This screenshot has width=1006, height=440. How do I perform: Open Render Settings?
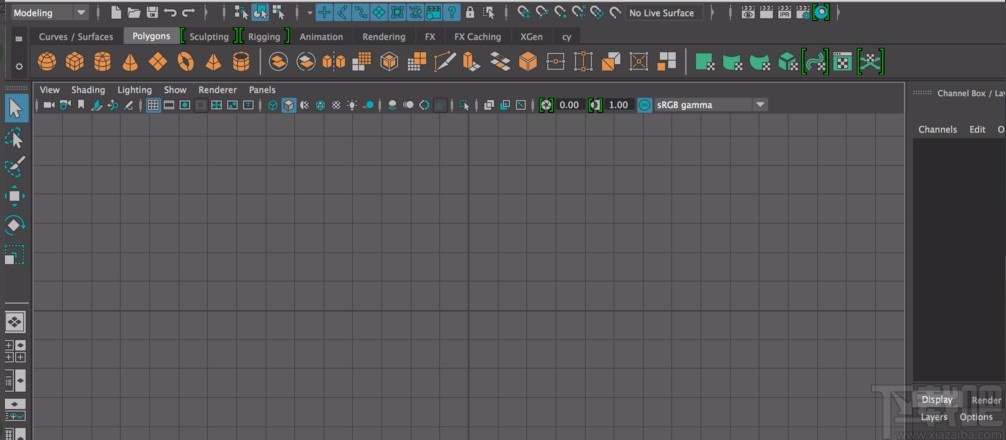click(803, 12)
